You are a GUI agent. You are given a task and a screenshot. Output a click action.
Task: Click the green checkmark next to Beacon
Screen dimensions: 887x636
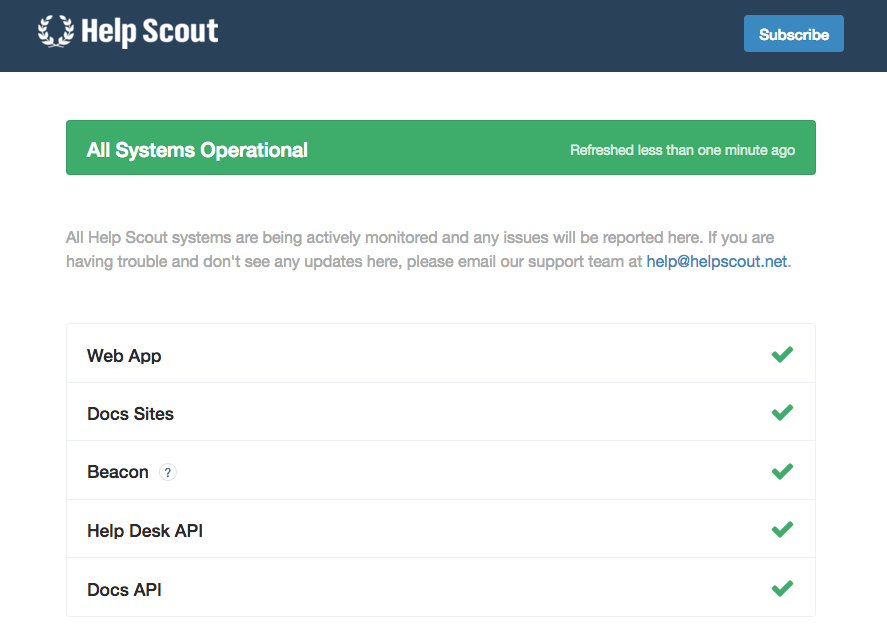coord(782,470)
